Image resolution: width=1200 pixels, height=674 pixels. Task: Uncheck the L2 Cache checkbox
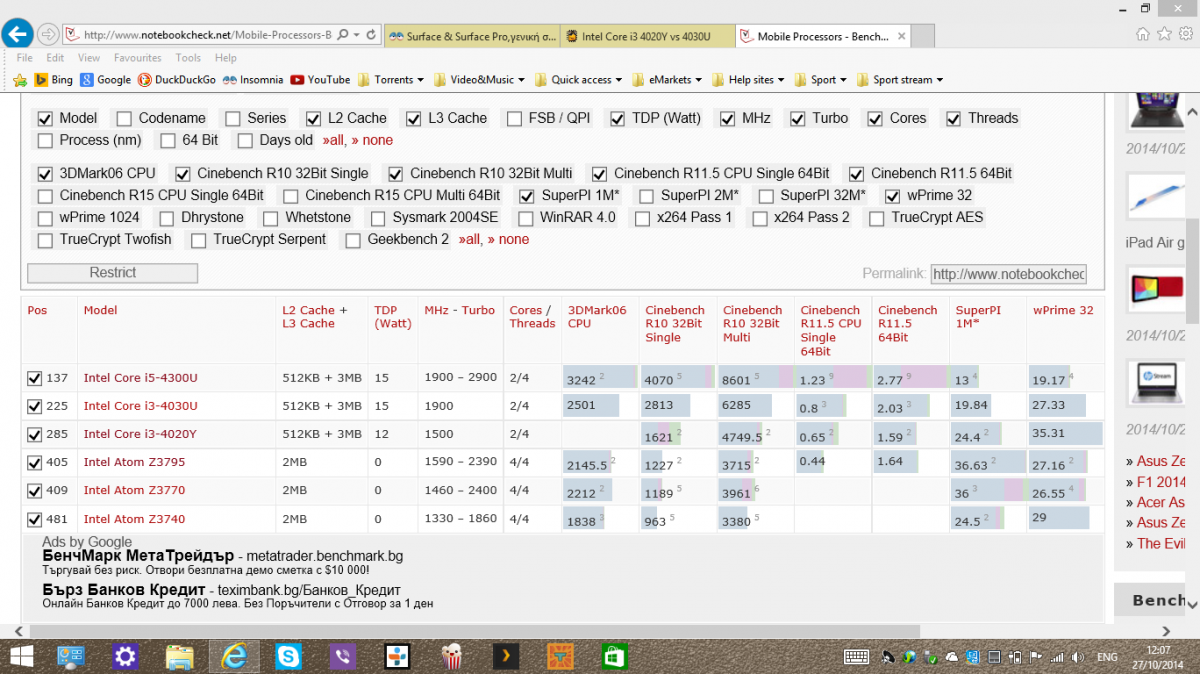(x=313, y=118)
